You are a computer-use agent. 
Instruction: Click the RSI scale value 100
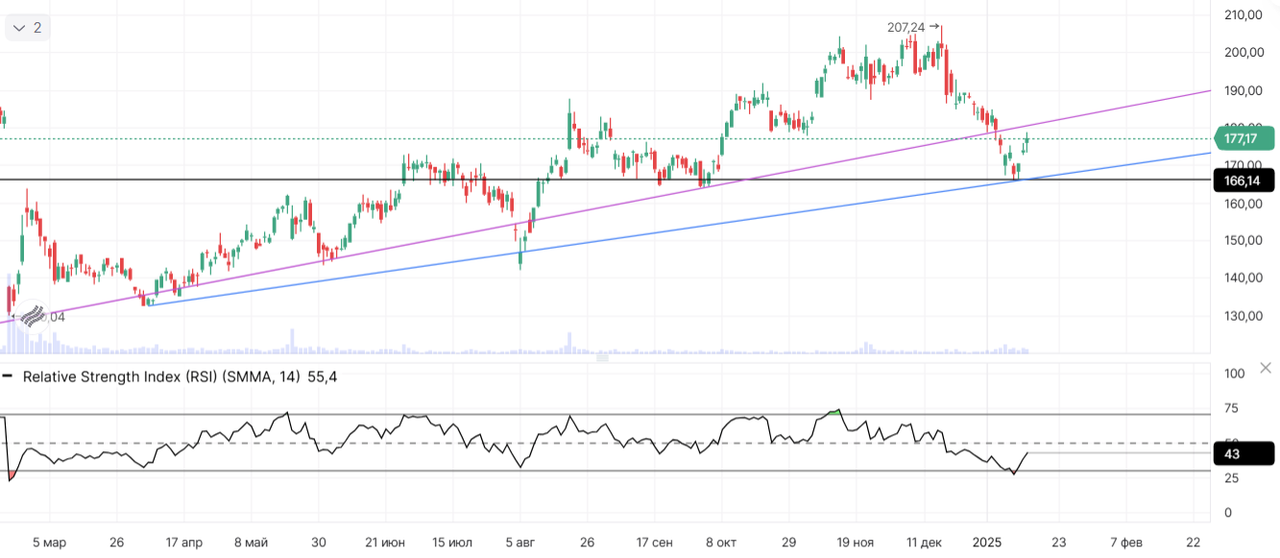[x=1234, y=374]
